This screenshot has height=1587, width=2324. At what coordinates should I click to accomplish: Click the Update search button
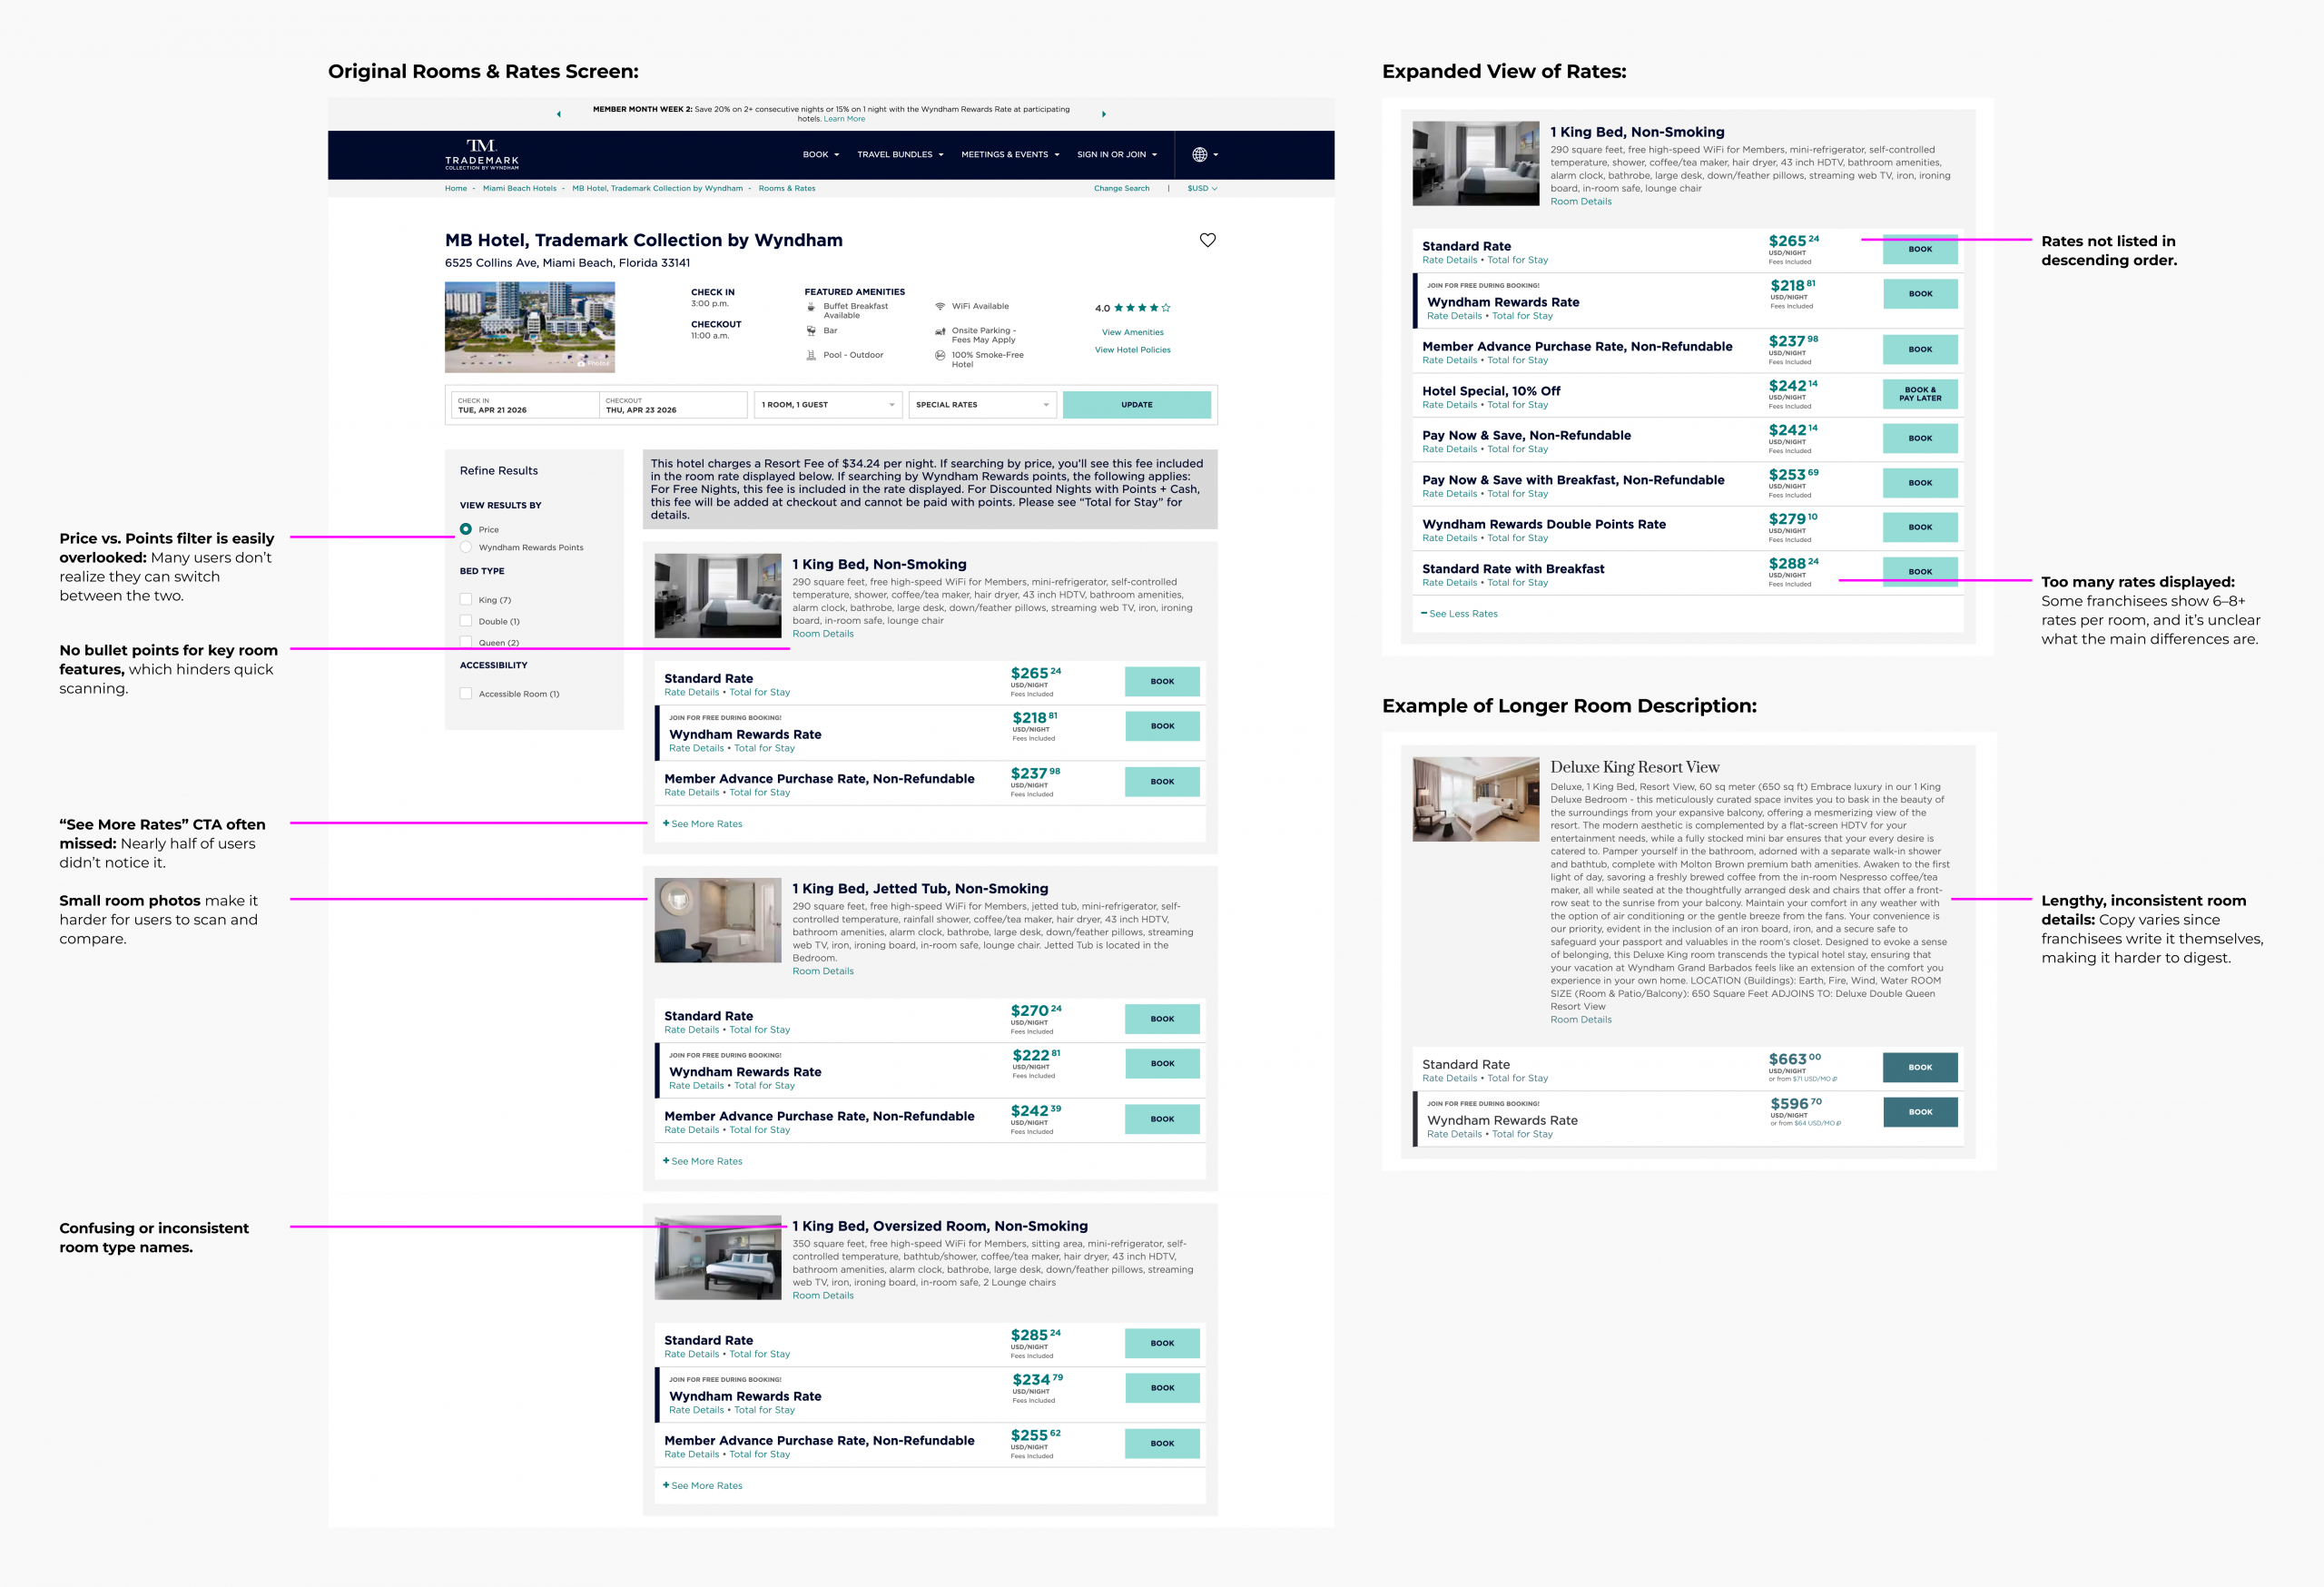1137,405
